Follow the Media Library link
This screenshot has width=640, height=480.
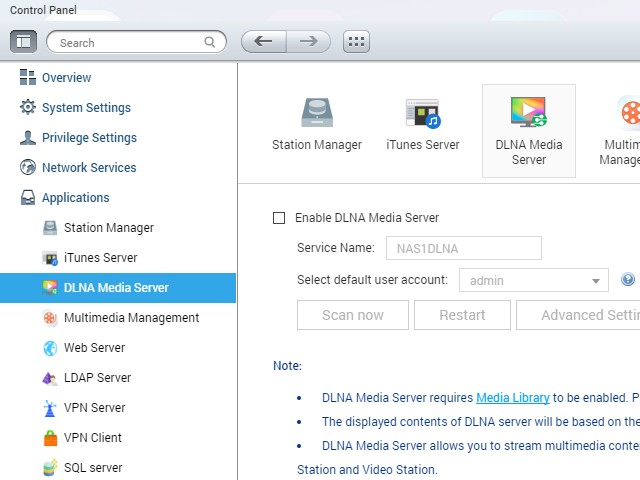[x=513, y=398]
